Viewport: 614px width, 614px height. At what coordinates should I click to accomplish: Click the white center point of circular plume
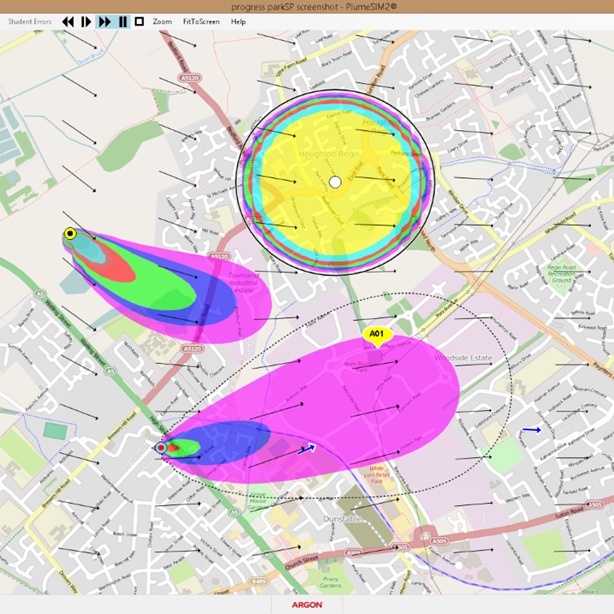tap(335, 182)
